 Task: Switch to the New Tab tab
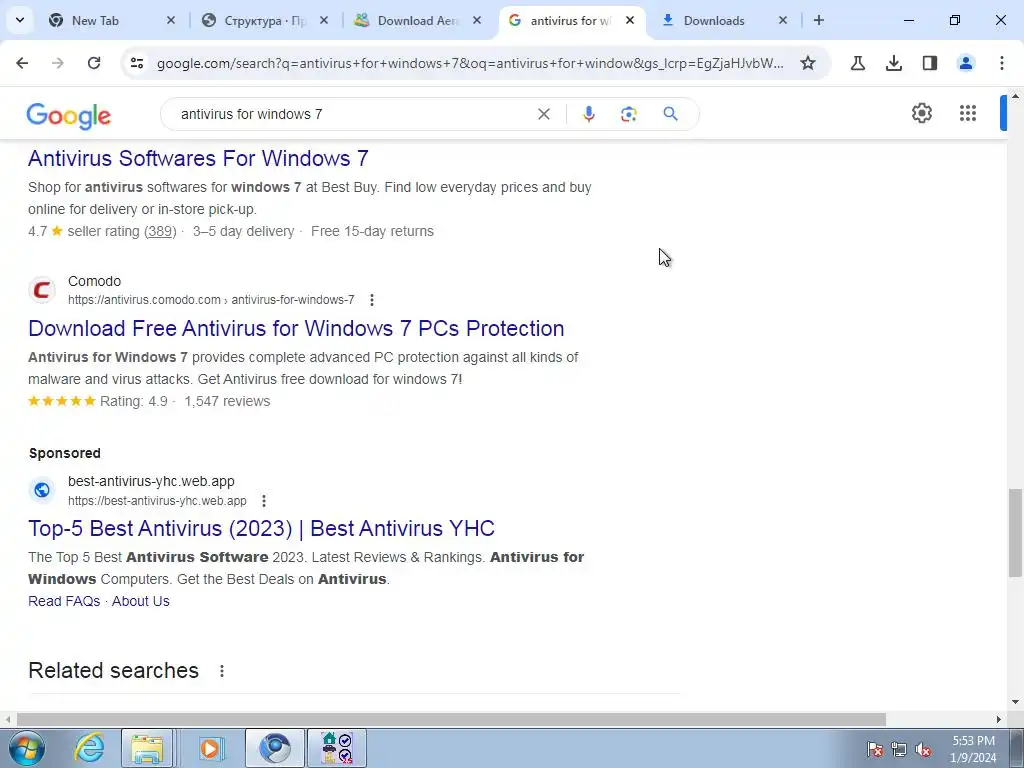pos(111,20)
